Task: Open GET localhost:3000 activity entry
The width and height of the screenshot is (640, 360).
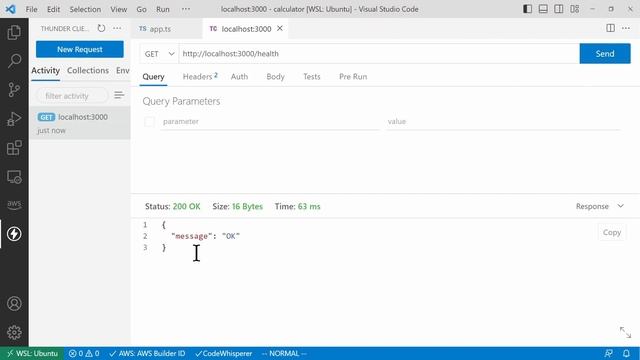Action: click(x=80, y=123)
